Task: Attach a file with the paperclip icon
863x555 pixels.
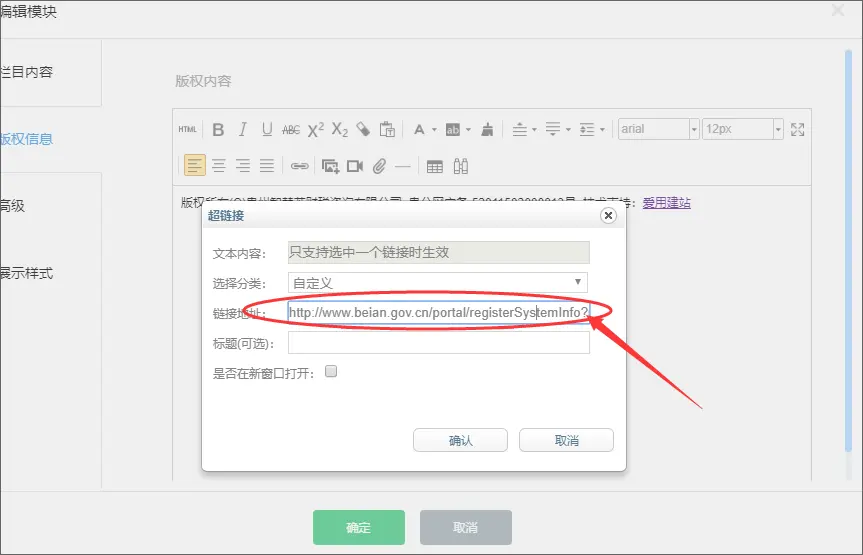Action: coord(379,166)
